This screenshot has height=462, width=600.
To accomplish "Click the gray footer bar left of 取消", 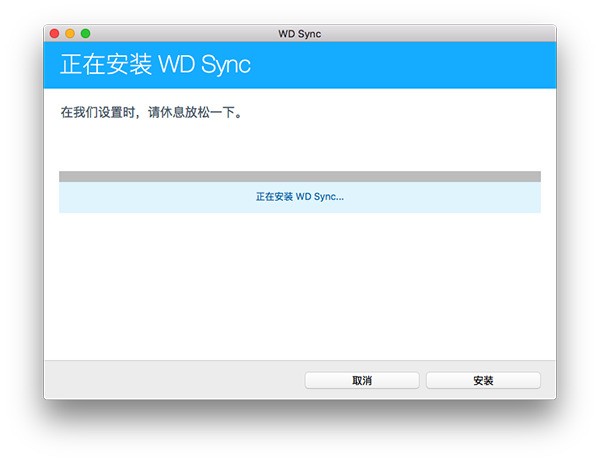I will click(x=170, y=381).
